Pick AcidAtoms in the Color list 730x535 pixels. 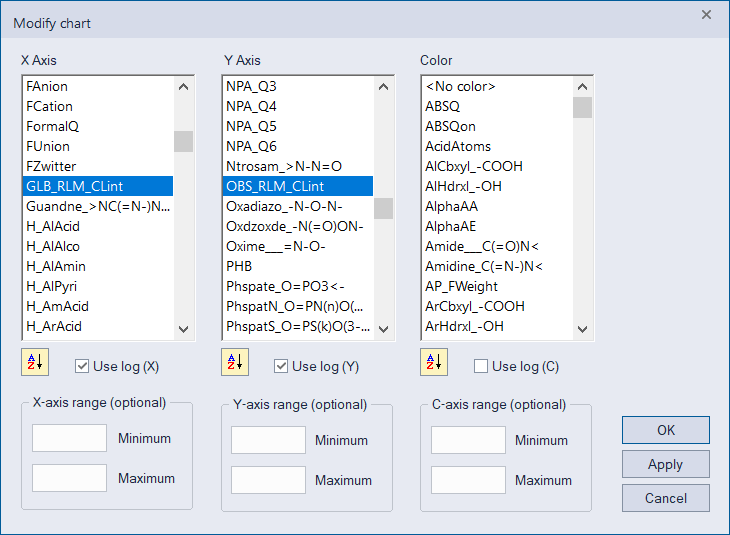pyautogui.click(x=497, y=147)
